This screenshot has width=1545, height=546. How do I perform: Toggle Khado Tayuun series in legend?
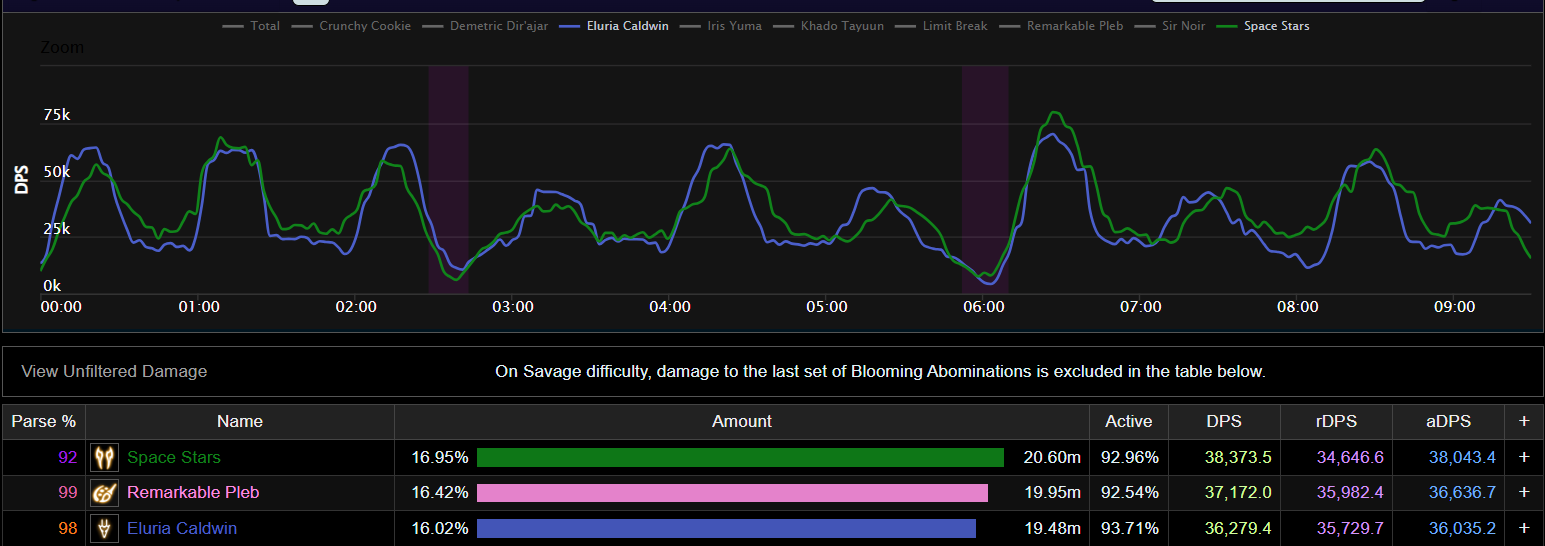point(828,26)
